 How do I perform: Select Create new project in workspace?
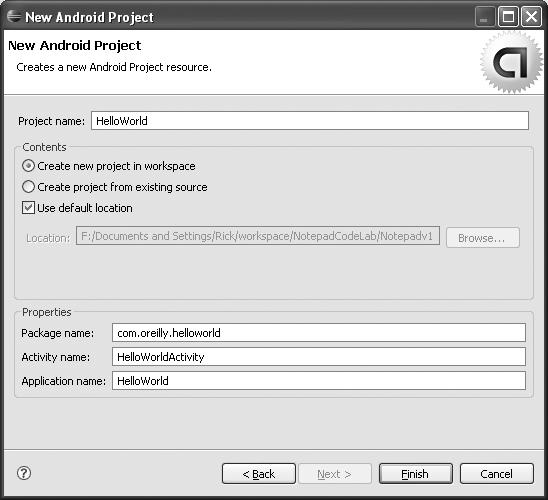click(x=109, y=166)
